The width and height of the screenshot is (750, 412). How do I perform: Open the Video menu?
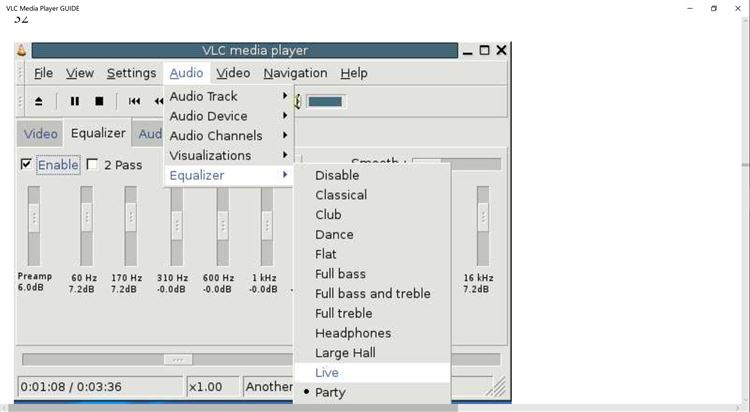[x=233, y=73]
